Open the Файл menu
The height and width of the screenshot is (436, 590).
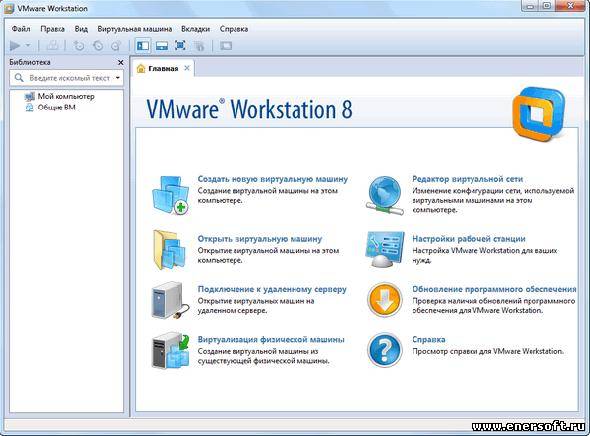pyautogui.click(x=21, y=29)
